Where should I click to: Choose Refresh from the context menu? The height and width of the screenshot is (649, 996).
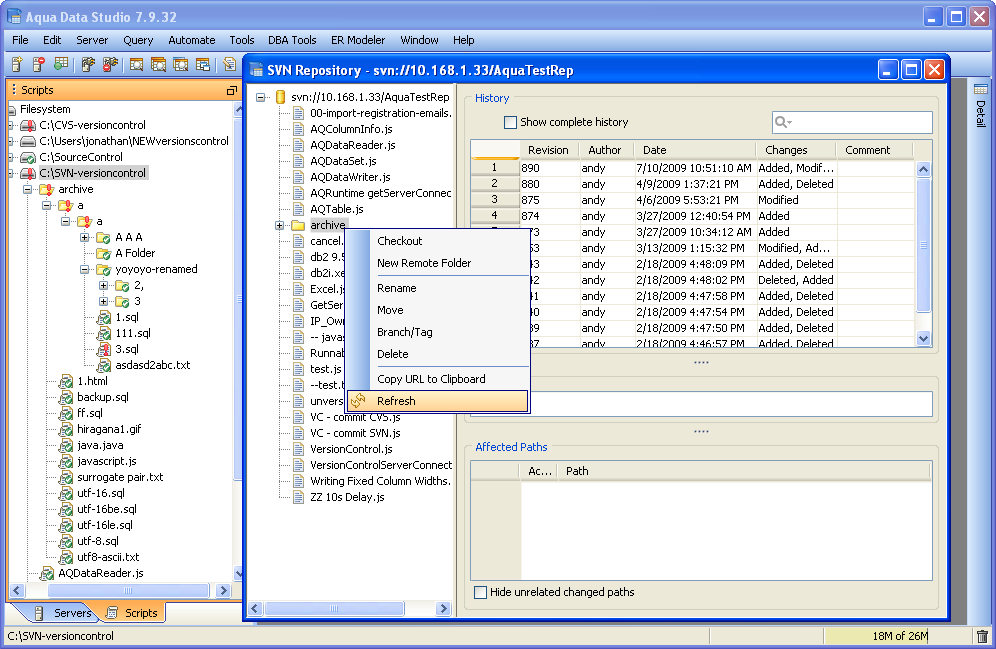click(x=396, y=401)
